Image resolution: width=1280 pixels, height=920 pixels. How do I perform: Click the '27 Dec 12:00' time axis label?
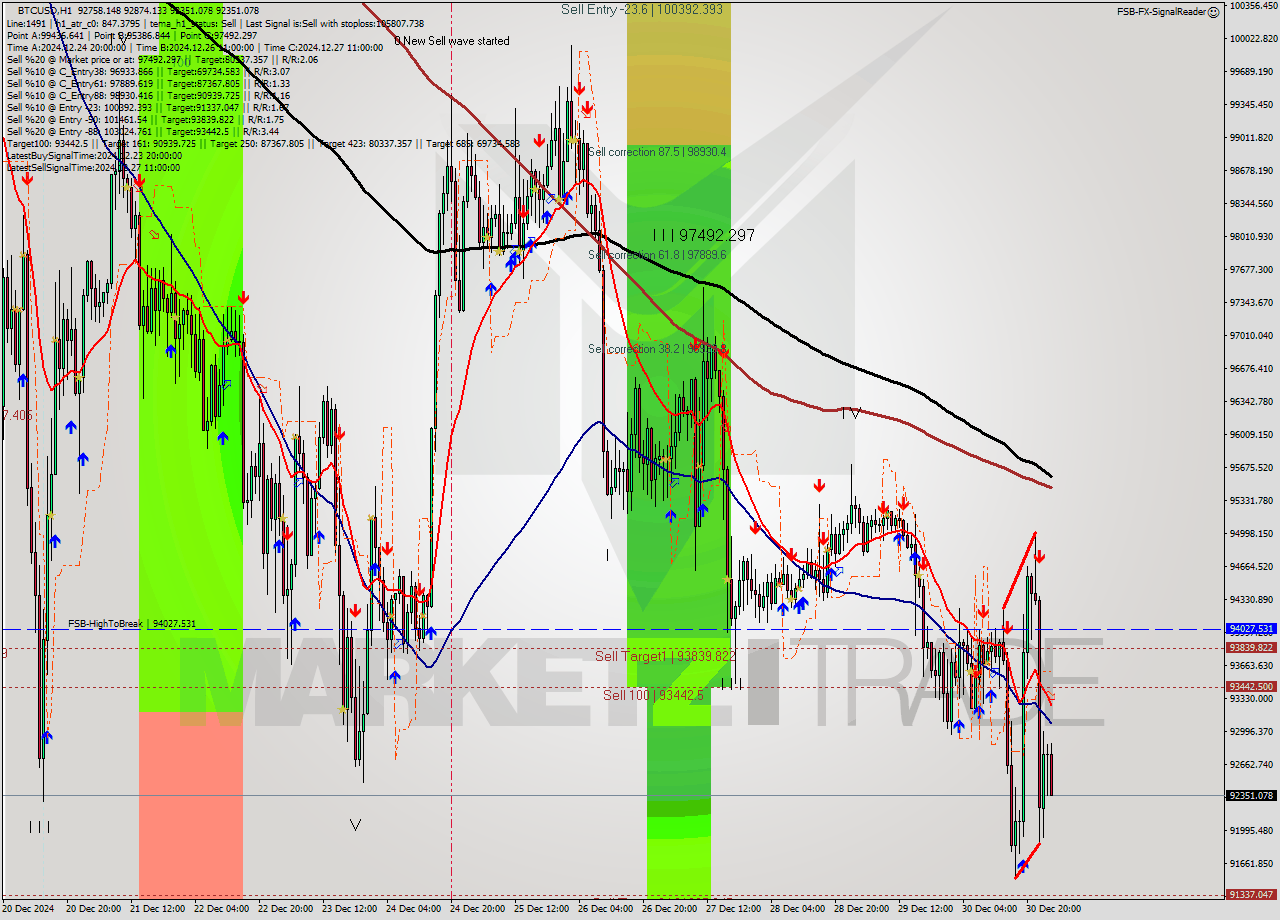(733, 909)
